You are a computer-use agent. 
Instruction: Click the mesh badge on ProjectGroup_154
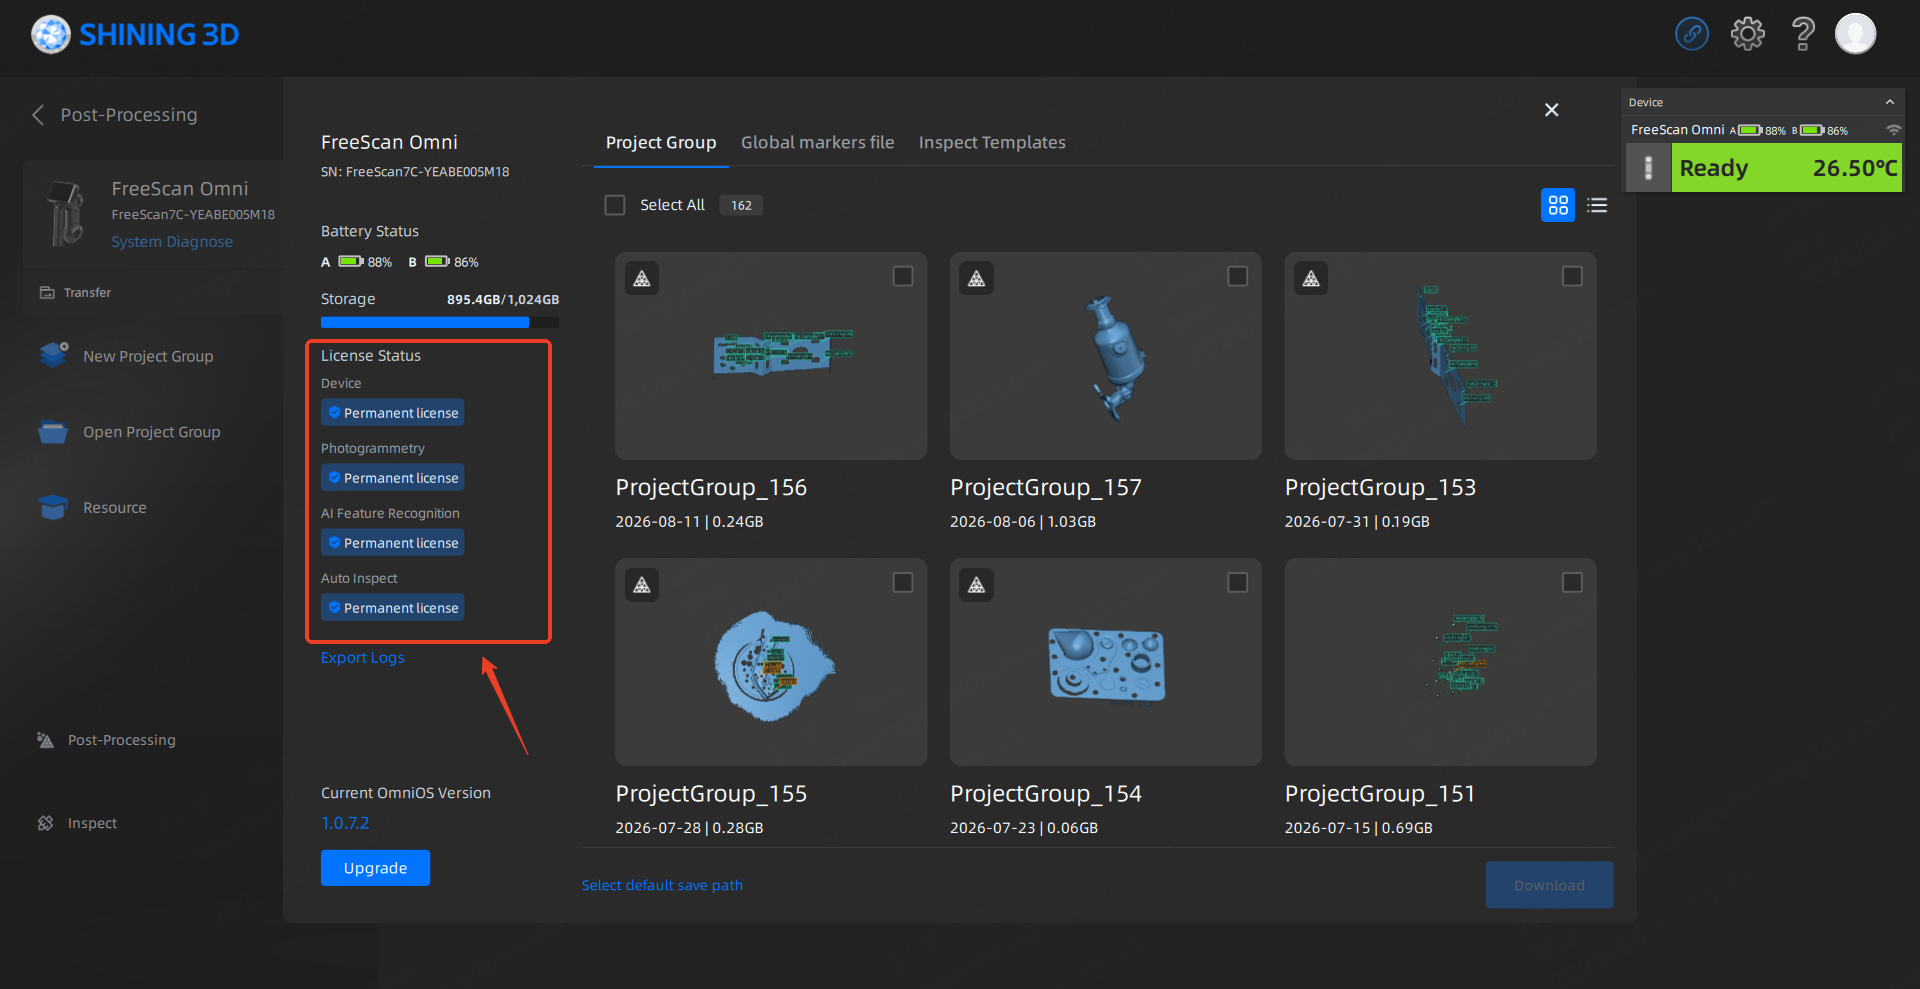click(977, 584)
